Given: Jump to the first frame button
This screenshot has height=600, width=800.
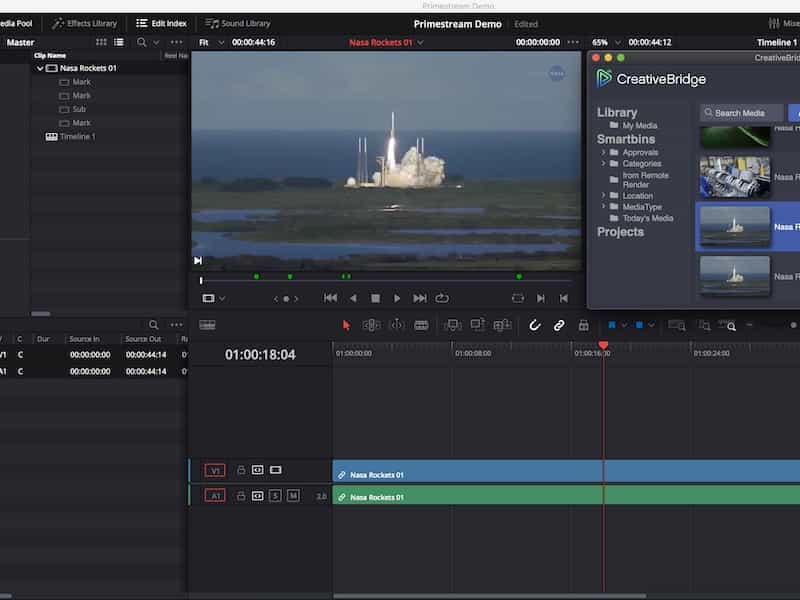Looking at the screenshot, I should tap(331, 298).
